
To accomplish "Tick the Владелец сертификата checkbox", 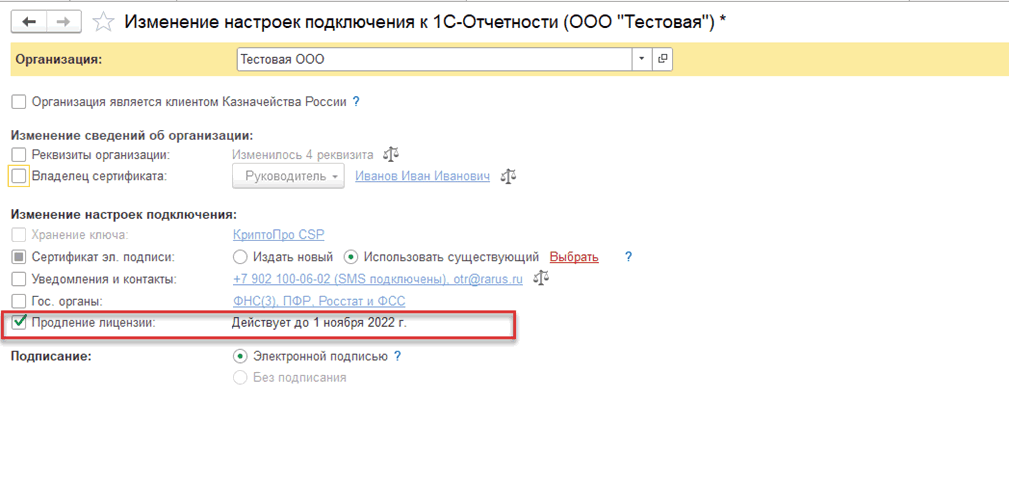I will point(19,176).
